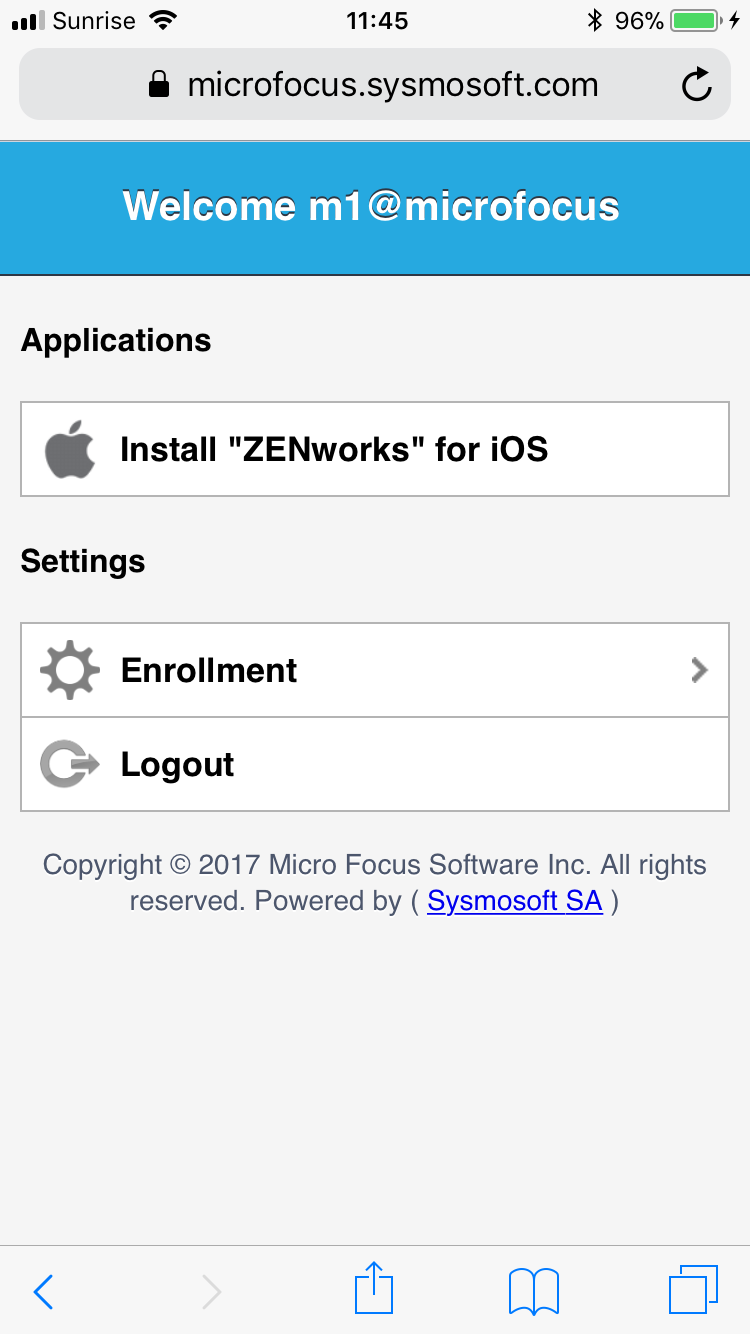Screen dimensions: 750x1334
Task: Tap the microfocus.sysmosoft.com address bar
Action: [x=392, y=86]
